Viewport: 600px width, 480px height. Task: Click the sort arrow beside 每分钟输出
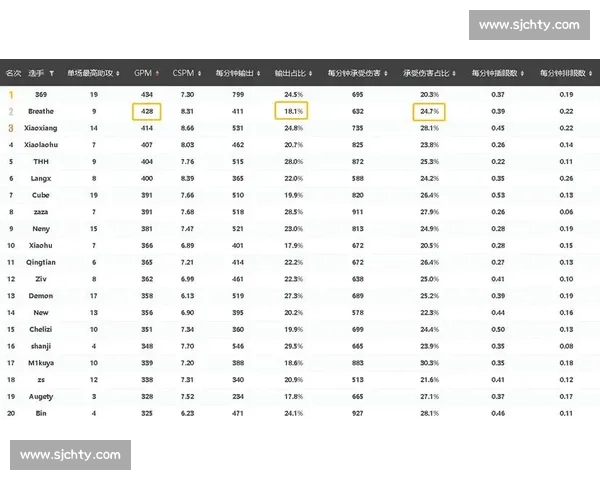pyautogui.click(x=258, y=73)
